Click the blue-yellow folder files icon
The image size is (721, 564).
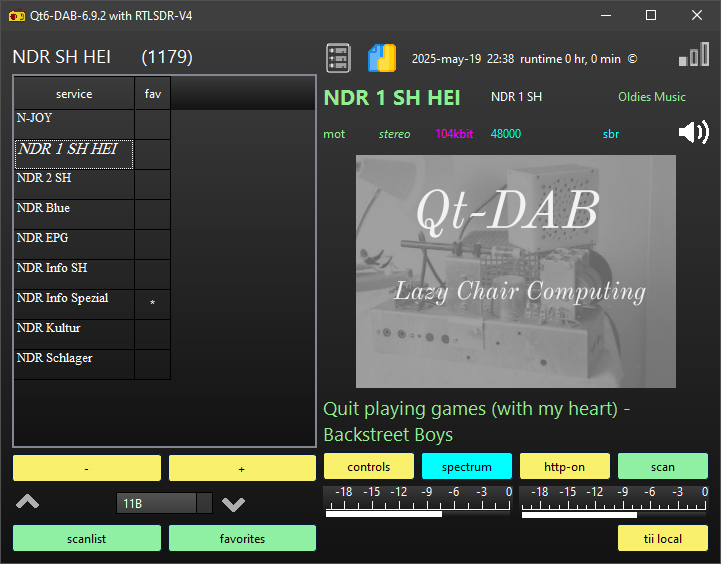tap(382, 58)
